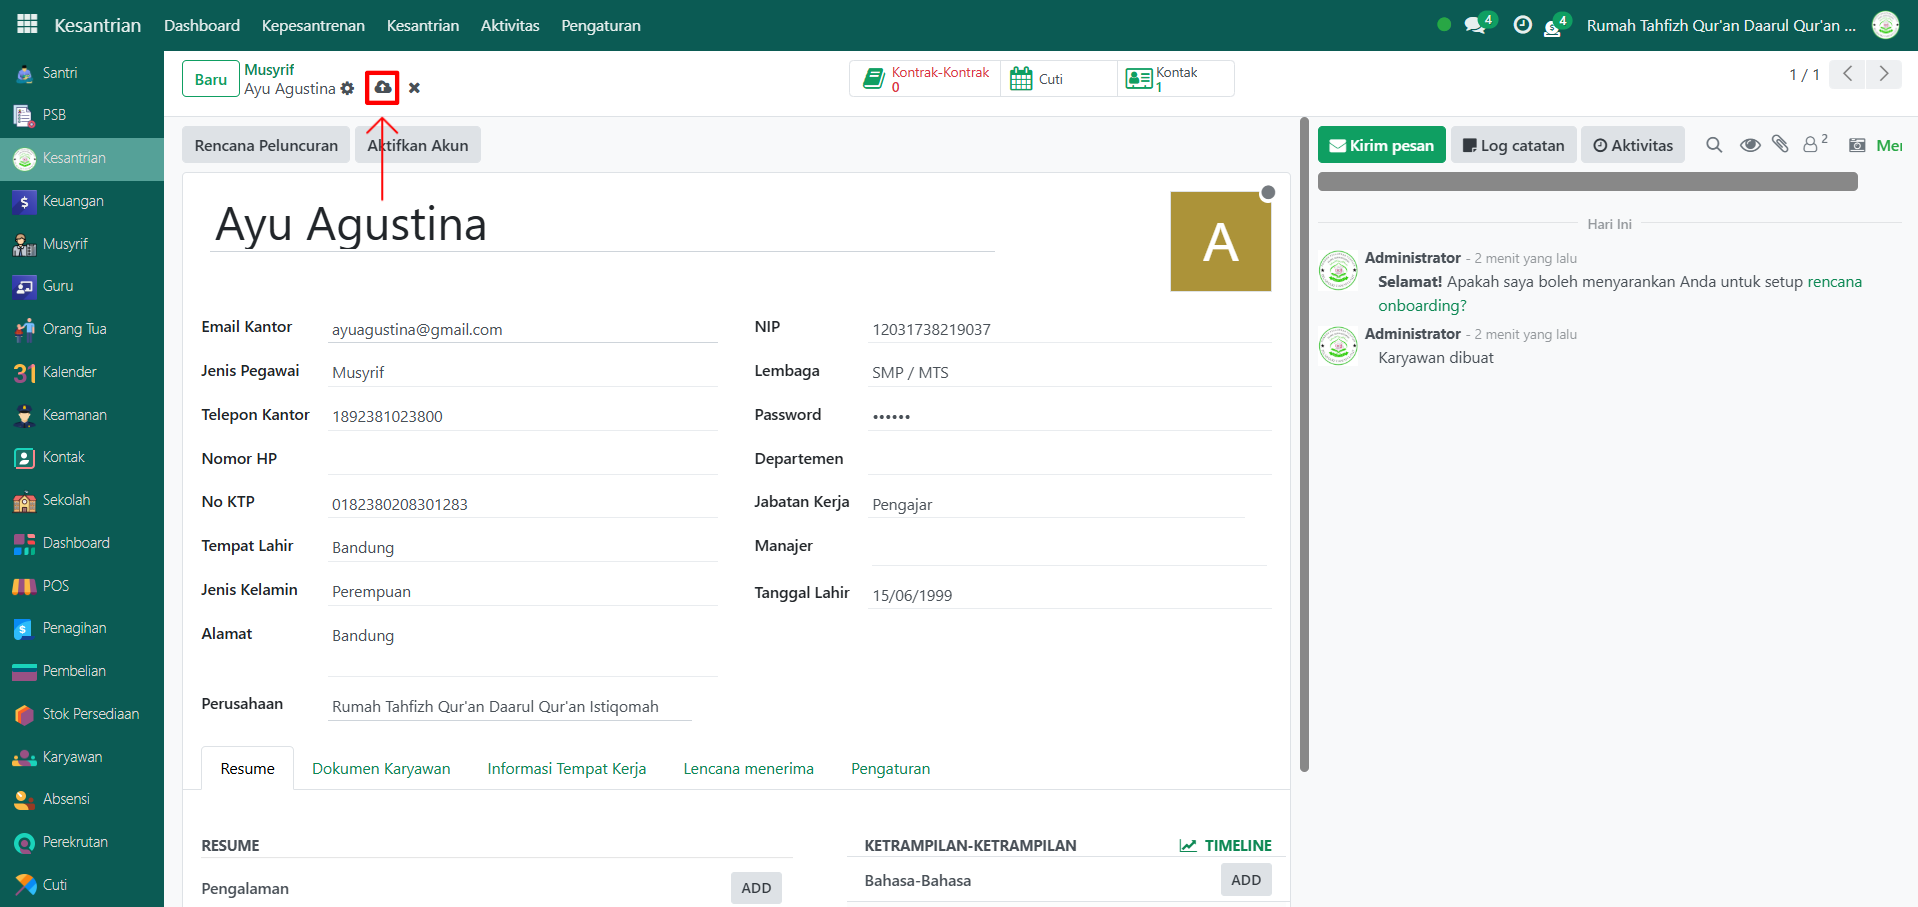Click the clock activities icon in navbar
Screen dimensions: 1918x907
[1522, 25]
